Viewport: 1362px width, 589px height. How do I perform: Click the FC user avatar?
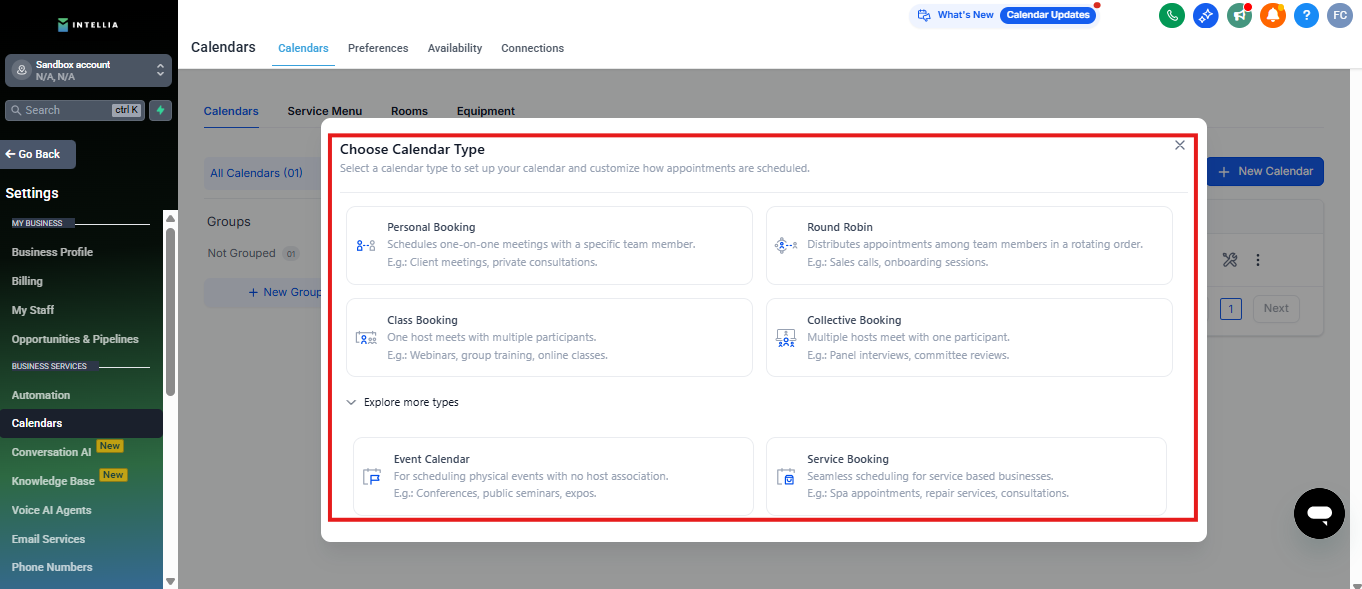pyautogui.click(x=1339, y=15)
